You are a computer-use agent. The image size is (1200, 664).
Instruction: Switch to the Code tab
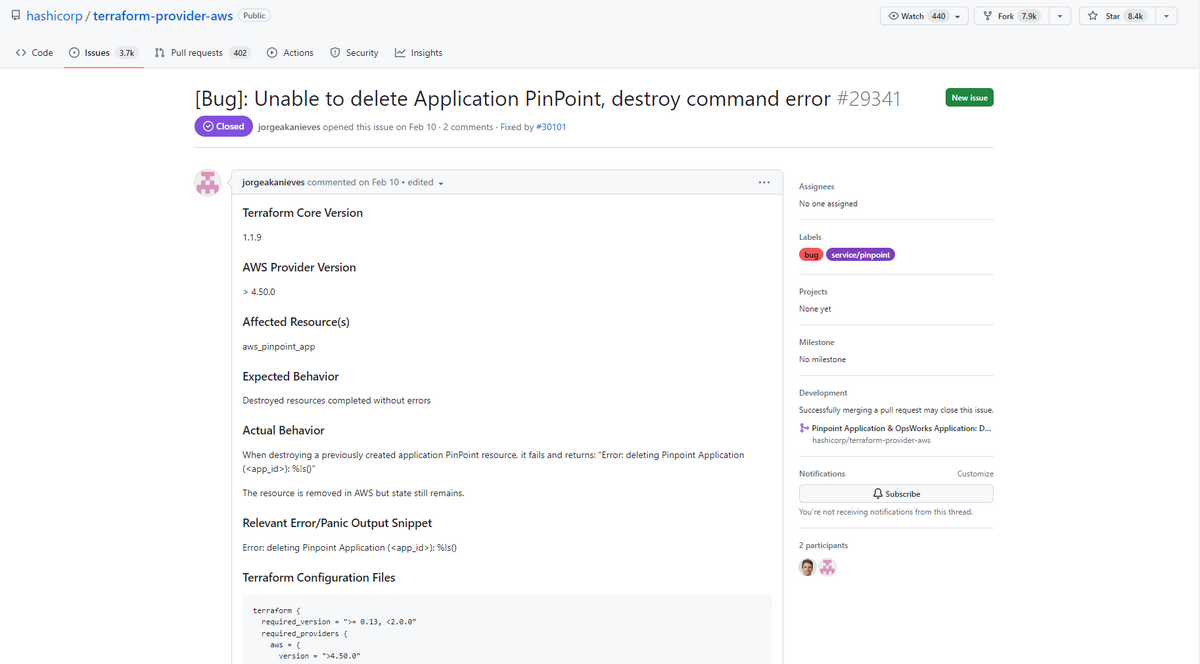pos(35,53)
